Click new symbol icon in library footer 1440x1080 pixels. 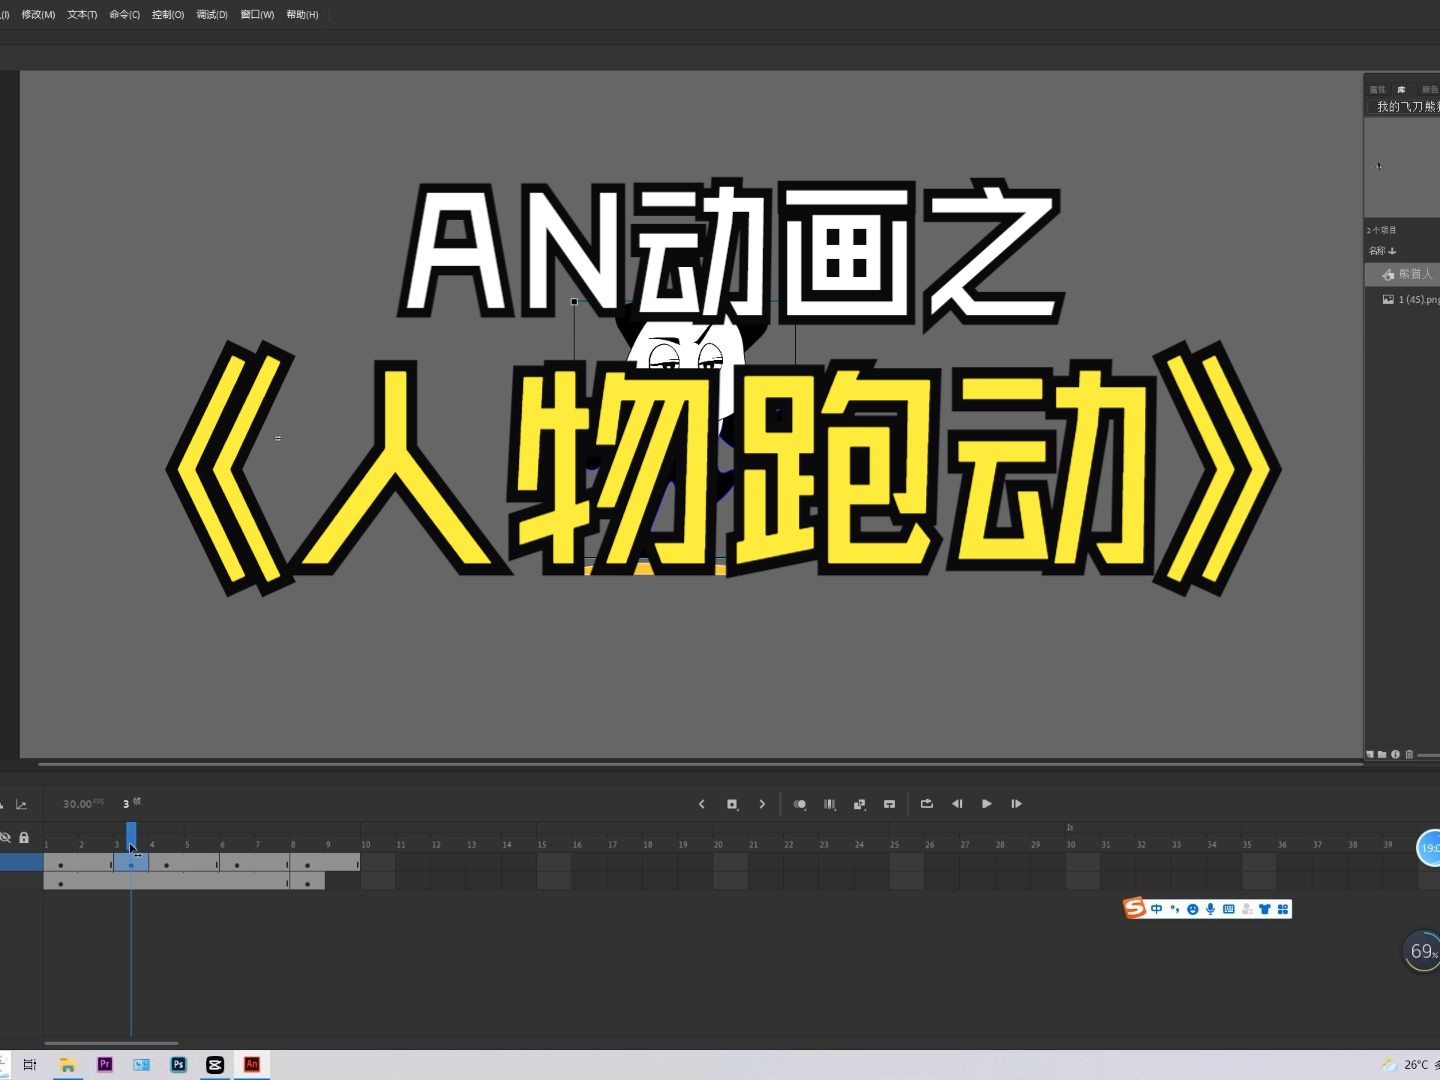click(x=1370, y=754)
